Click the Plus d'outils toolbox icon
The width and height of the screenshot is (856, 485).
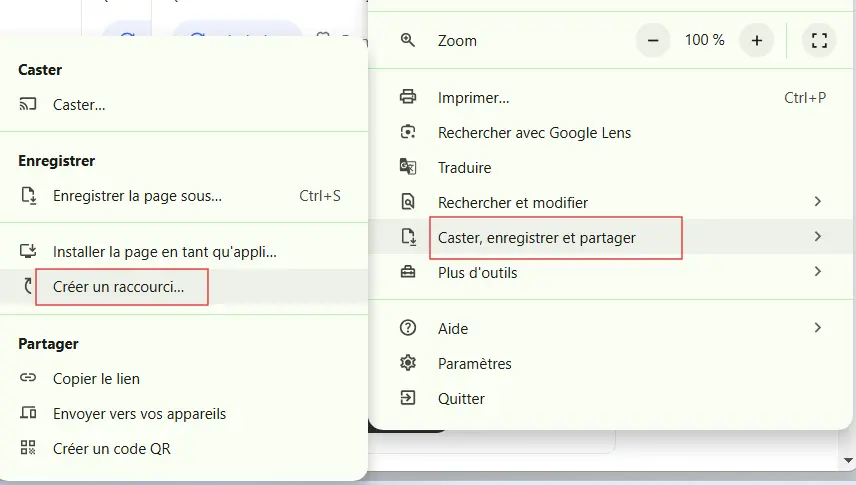pyautogui.click(x=408, y=272)
